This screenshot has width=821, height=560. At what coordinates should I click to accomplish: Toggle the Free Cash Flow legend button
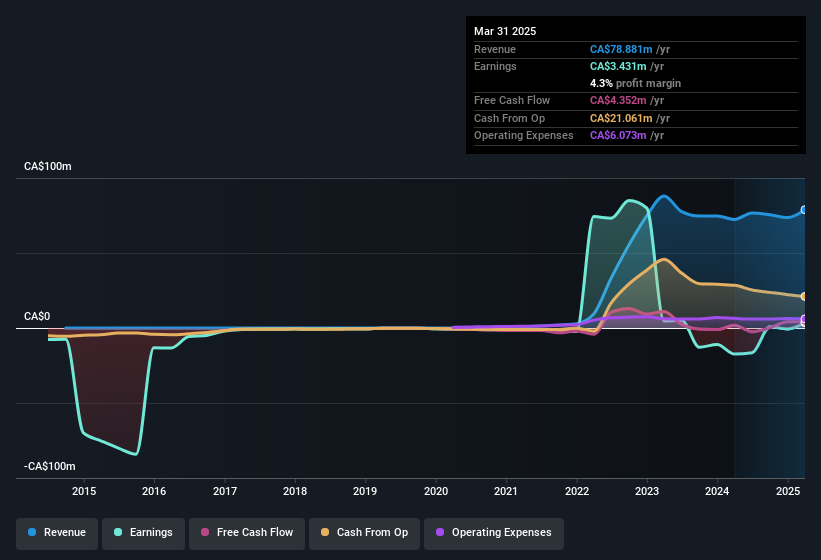click(247, 533)
